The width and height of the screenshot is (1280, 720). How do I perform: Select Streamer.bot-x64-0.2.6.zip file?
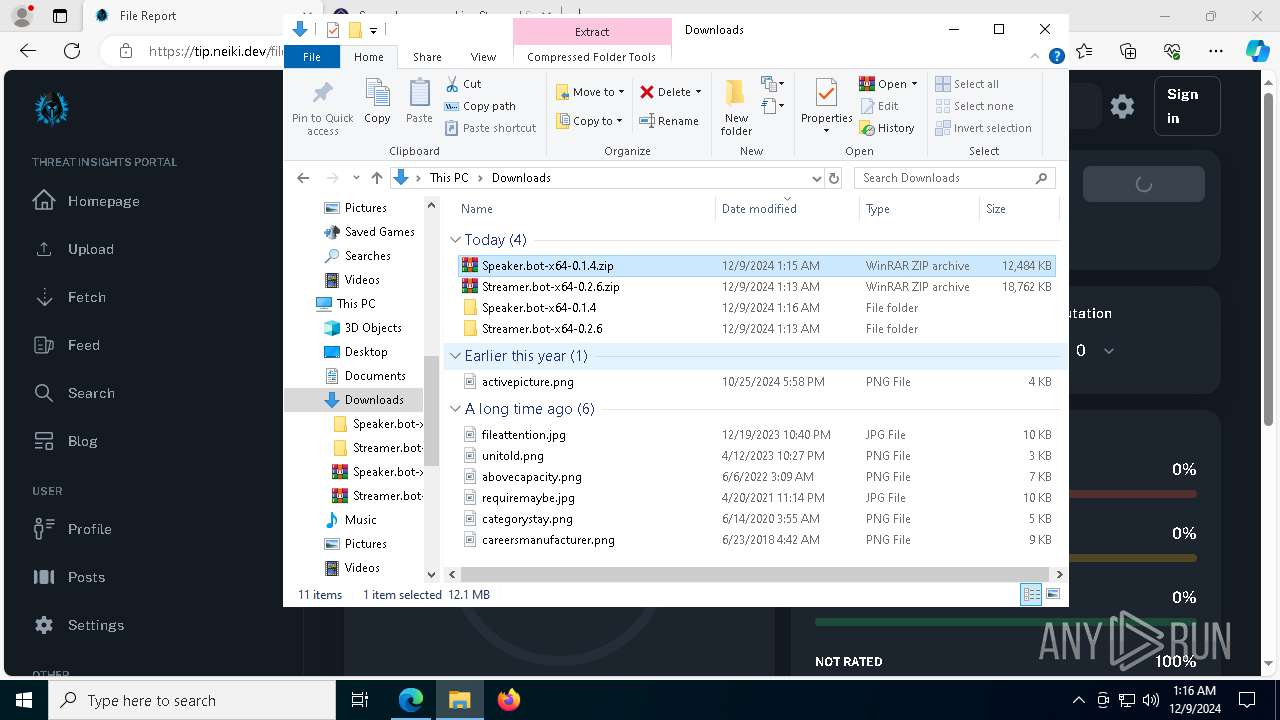pos(757,287)
